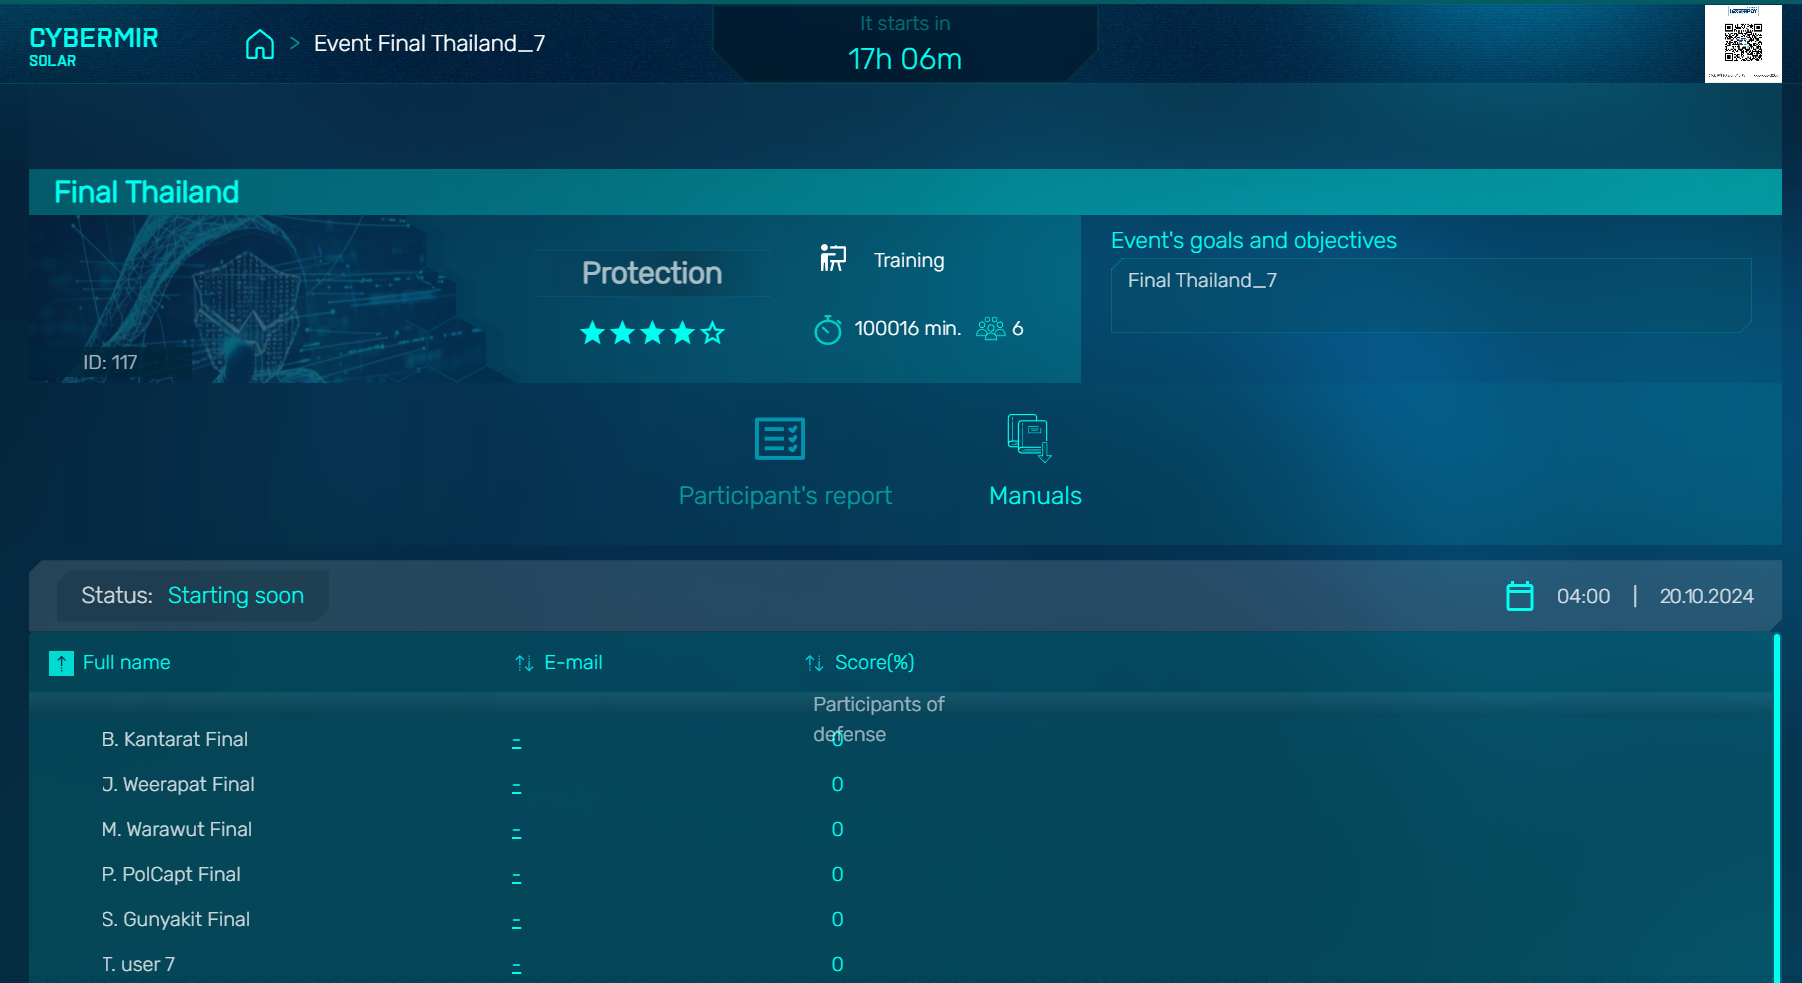Viewport: 1802px width, 983px height.
Task: Click the QR code image
Action: point(1743,43)
